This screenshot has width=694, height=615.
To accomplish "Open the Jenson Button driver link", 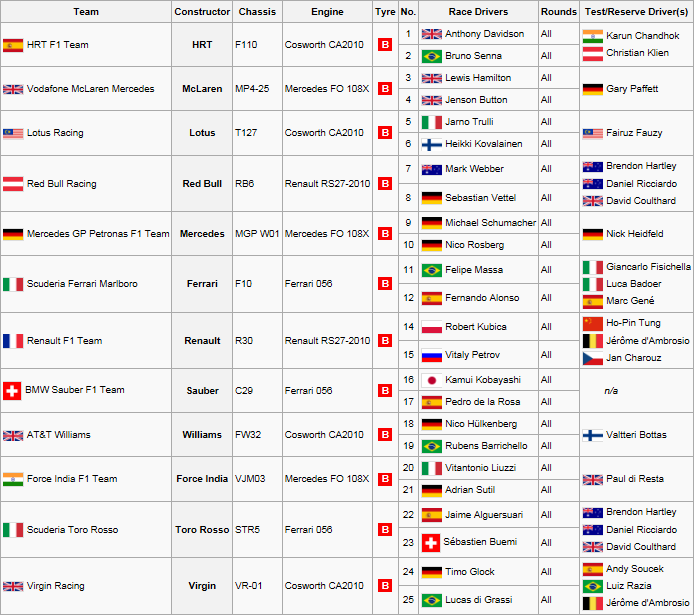I will point(476,100).
